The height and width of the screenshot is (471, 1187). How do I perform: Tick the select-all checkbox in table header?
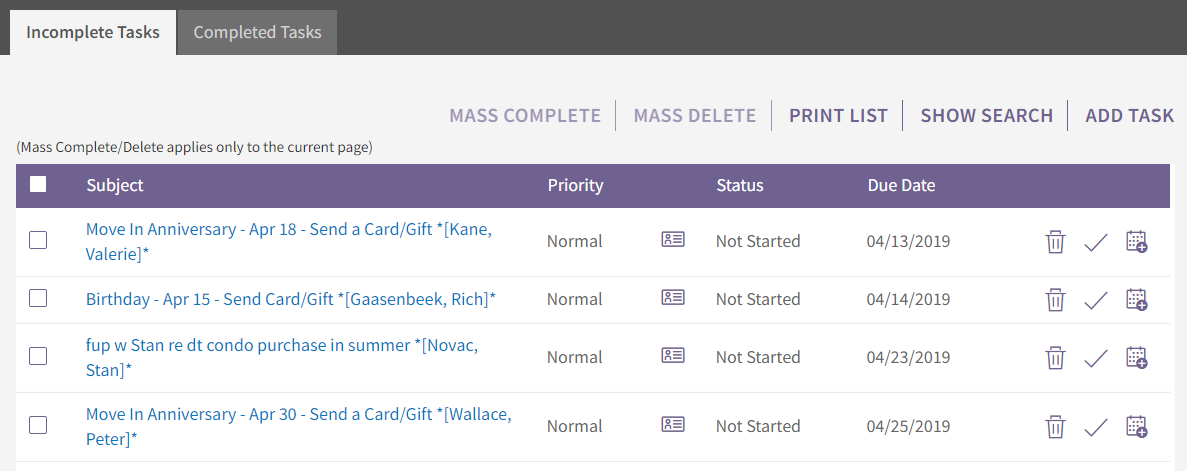pyautogui.click(x=38, y=184)
